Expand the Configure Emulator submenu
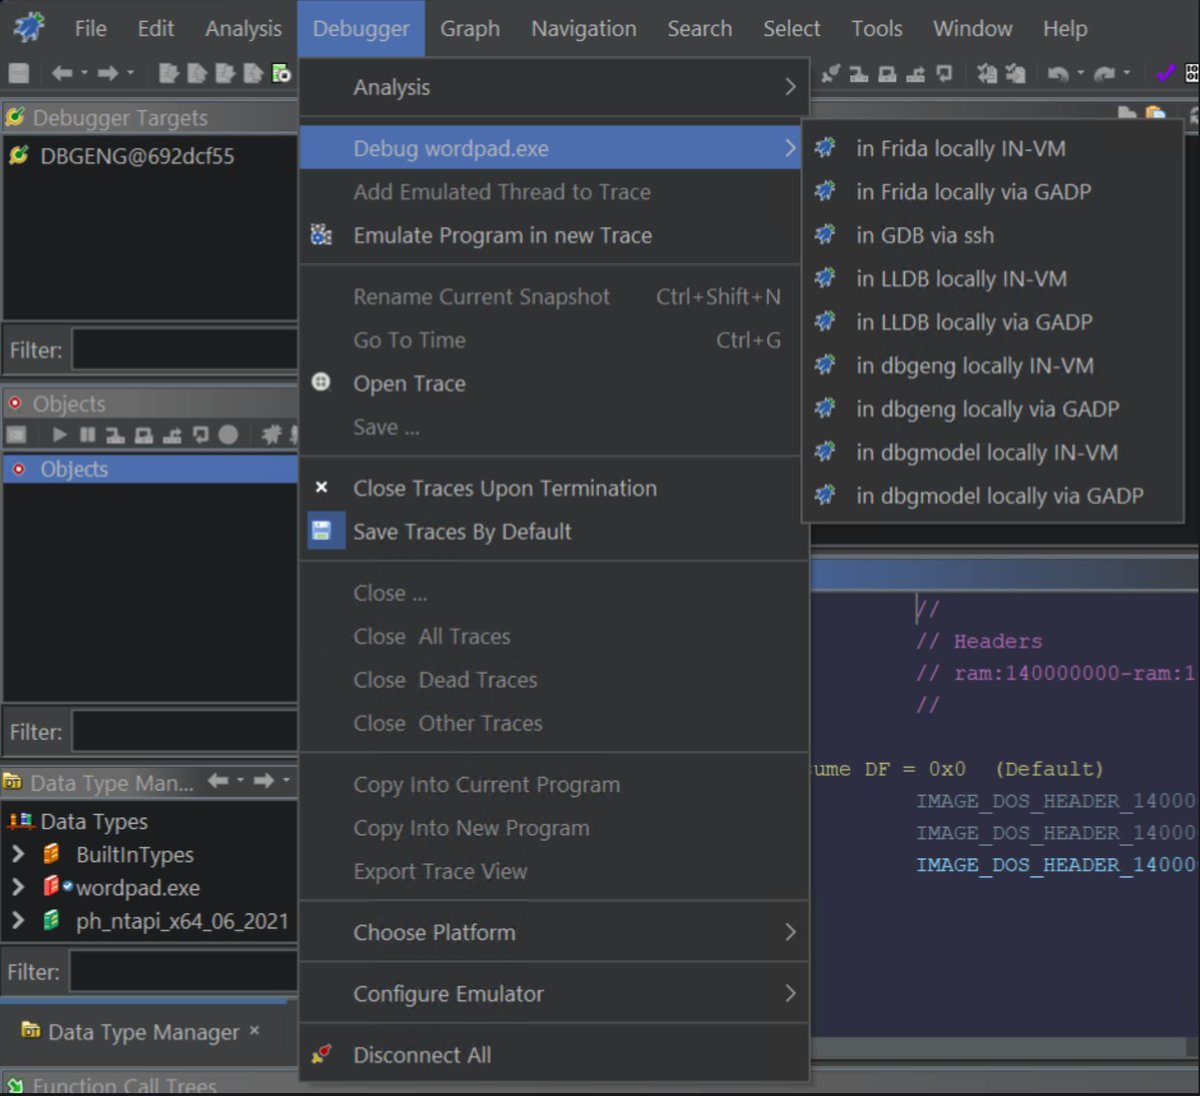 554,993
